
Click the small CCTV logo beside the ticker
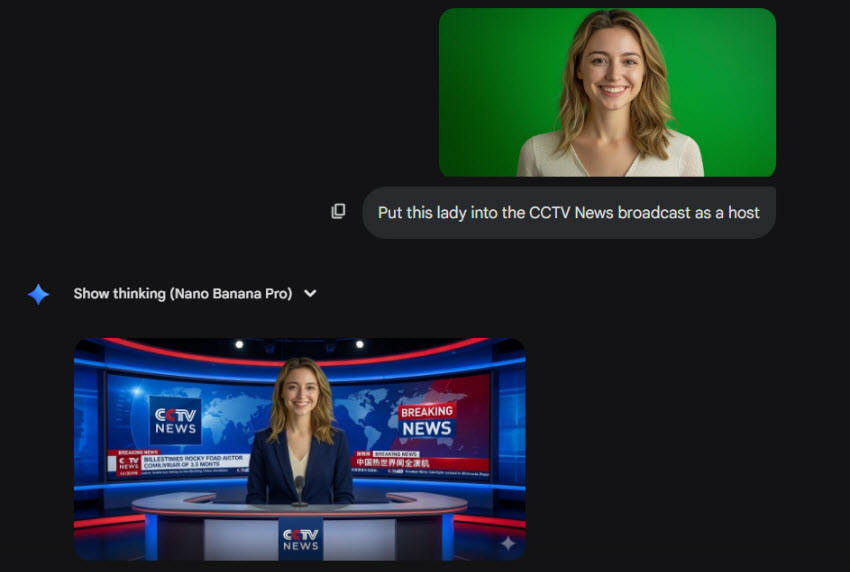pos(128,464)
